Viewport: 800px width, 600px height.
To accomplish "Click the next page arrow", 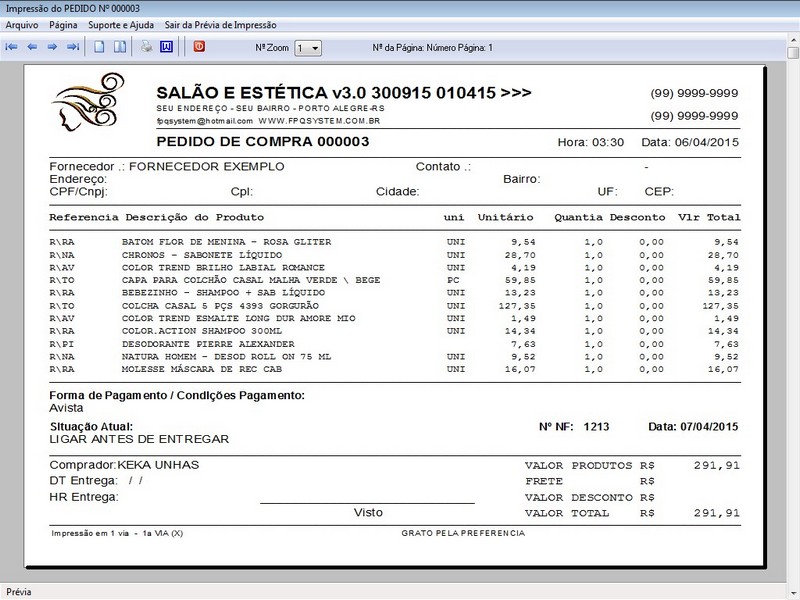I will click(52, 47).
